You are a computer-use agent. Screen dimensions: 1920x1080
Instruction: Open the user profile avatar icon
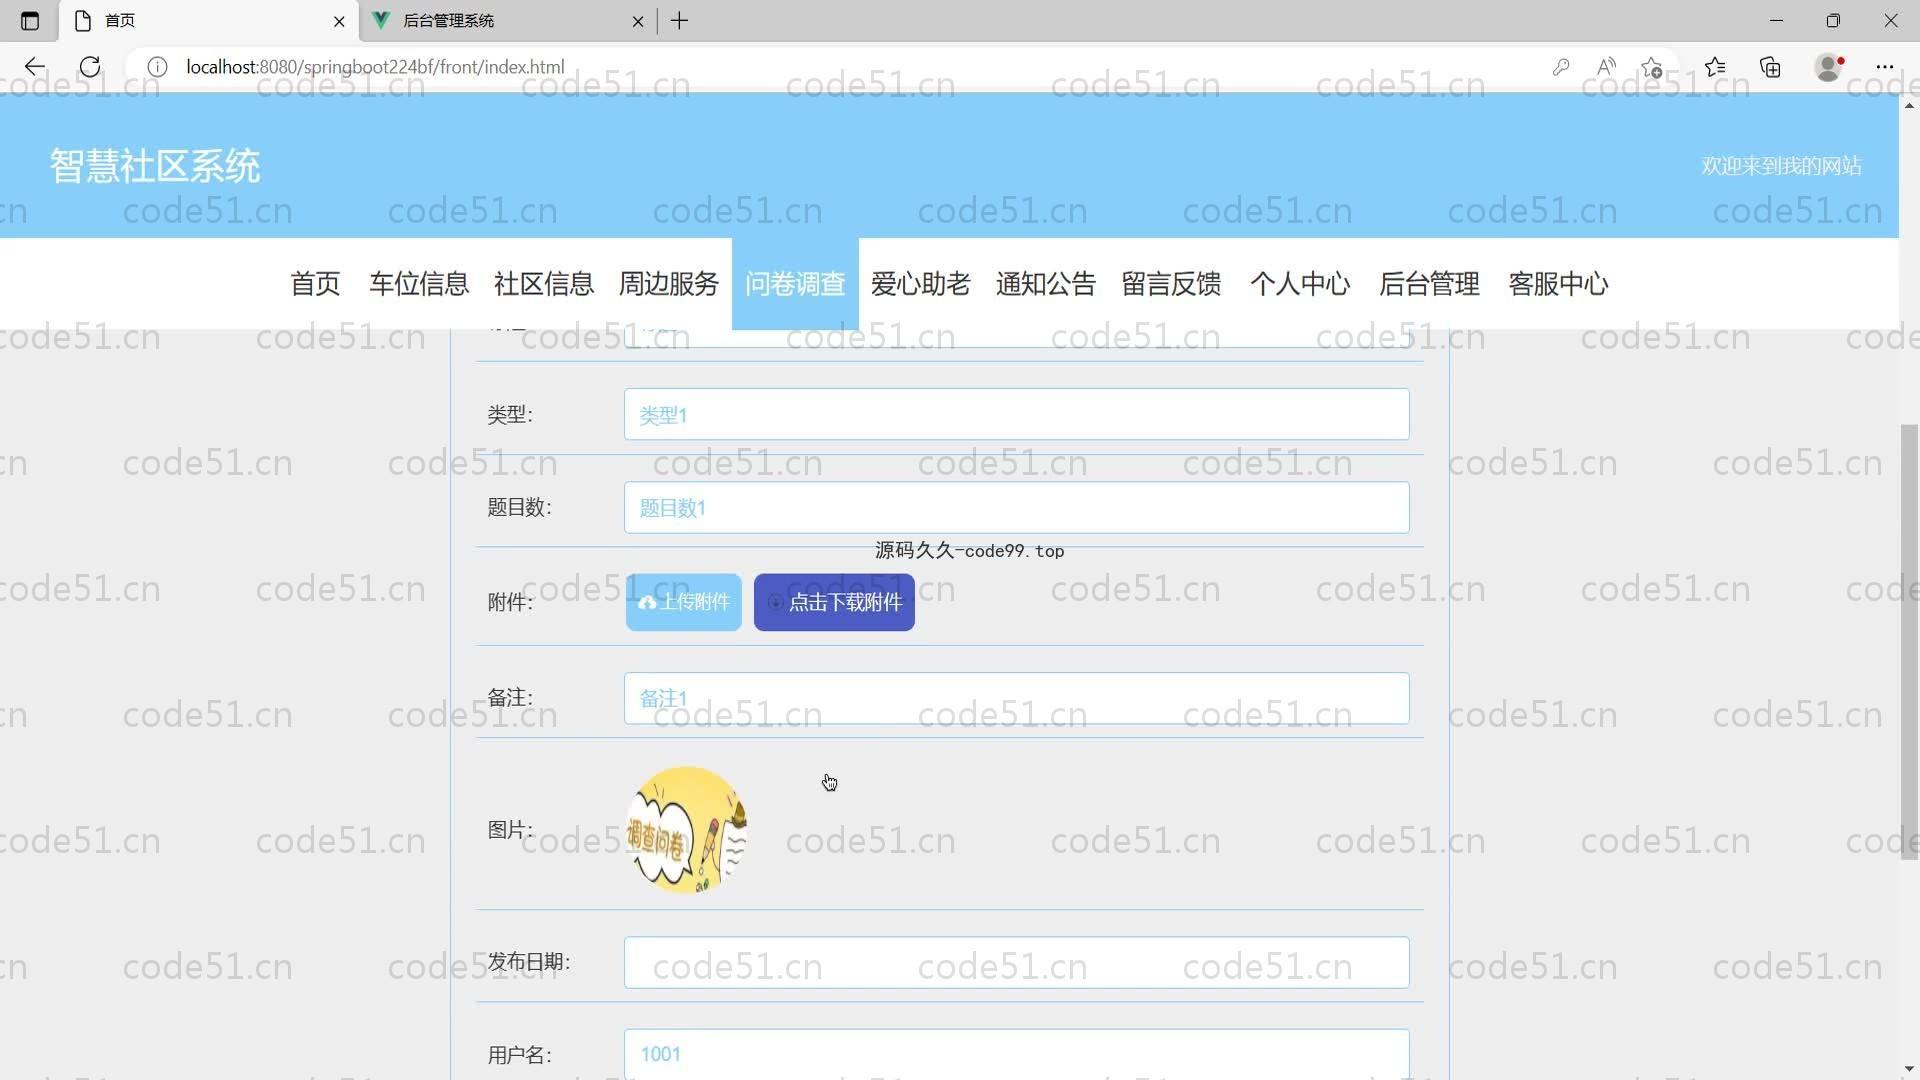click(x=1828, y=67)
